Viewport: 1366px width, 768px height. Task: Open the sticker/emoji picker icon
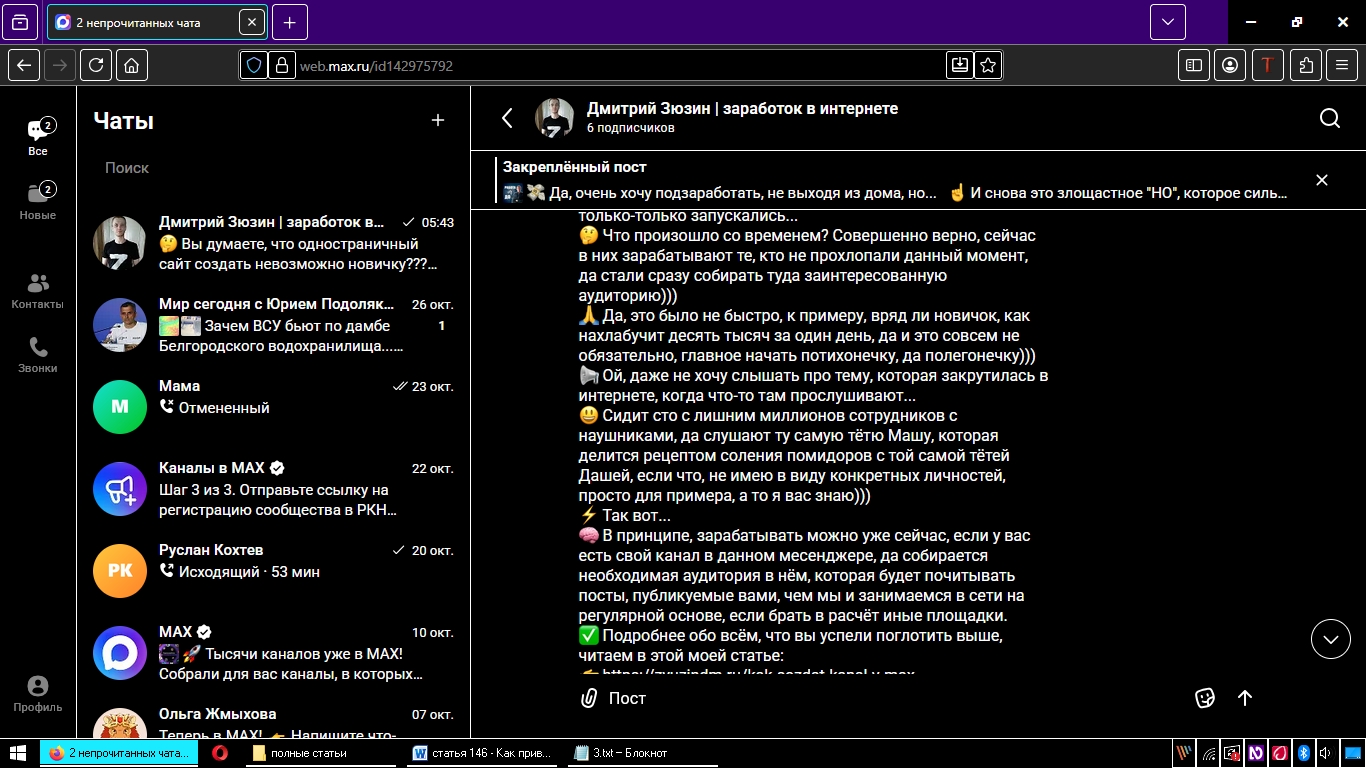[x=1204, y=698]
